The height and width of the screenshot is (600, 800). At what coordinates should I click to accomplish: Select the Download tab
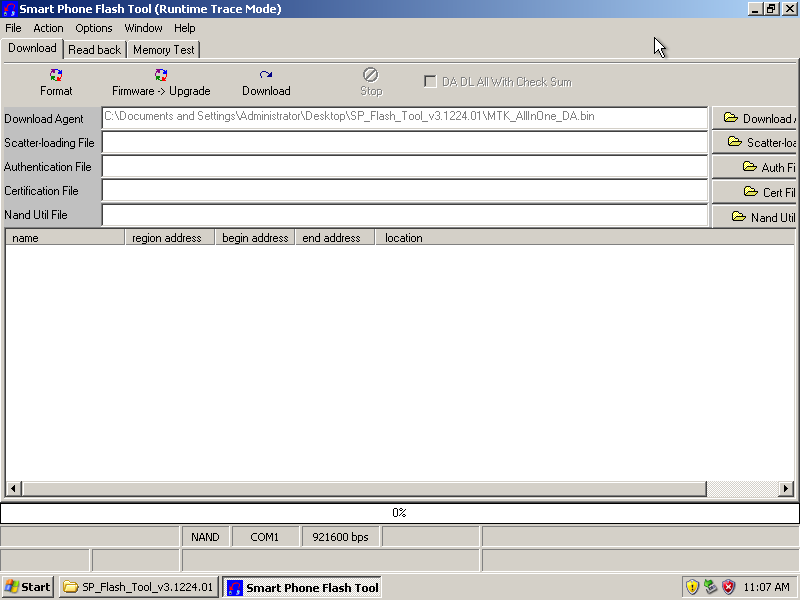32,48
